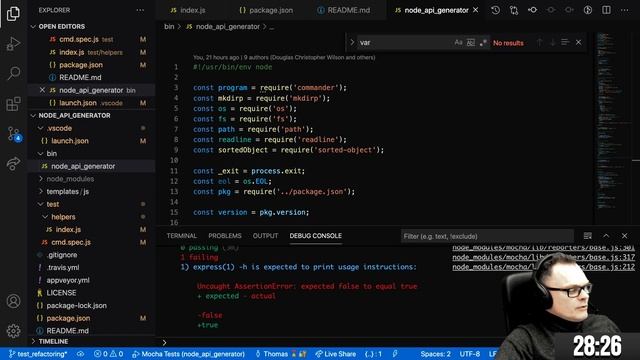The width and height of the screenshot is (640, 360).
Task: Toggle Match Whole Word in find widget
Action: pyautogui.click(x=471, y=42)
